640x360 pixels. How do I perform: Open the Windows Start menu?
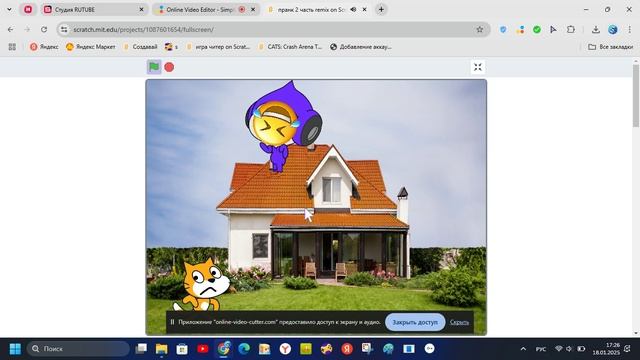pyautogui.click(x=15, y=349)
